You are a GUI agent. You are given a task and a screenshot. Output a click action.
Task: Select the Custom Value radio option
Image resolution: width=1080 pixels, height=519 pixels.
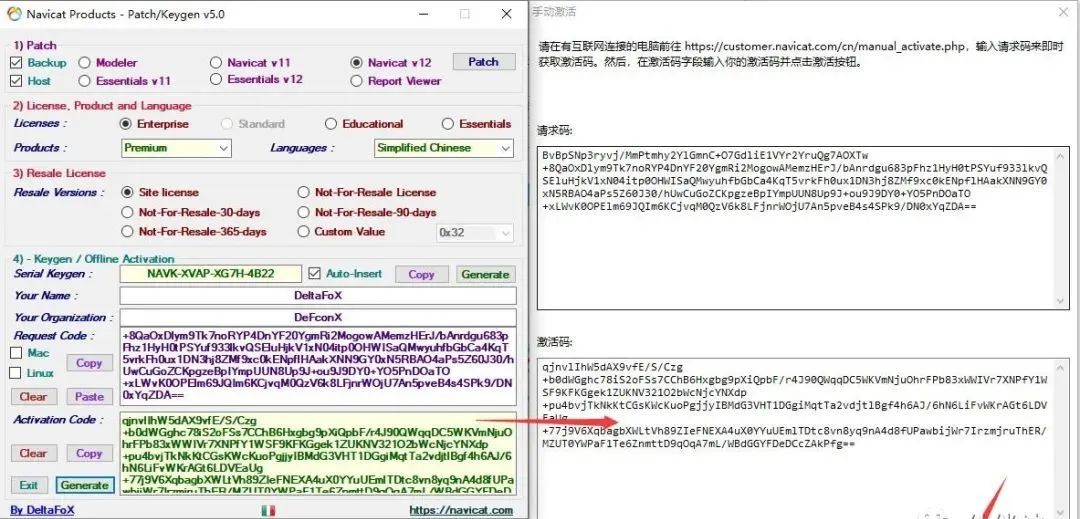[303, 231]
